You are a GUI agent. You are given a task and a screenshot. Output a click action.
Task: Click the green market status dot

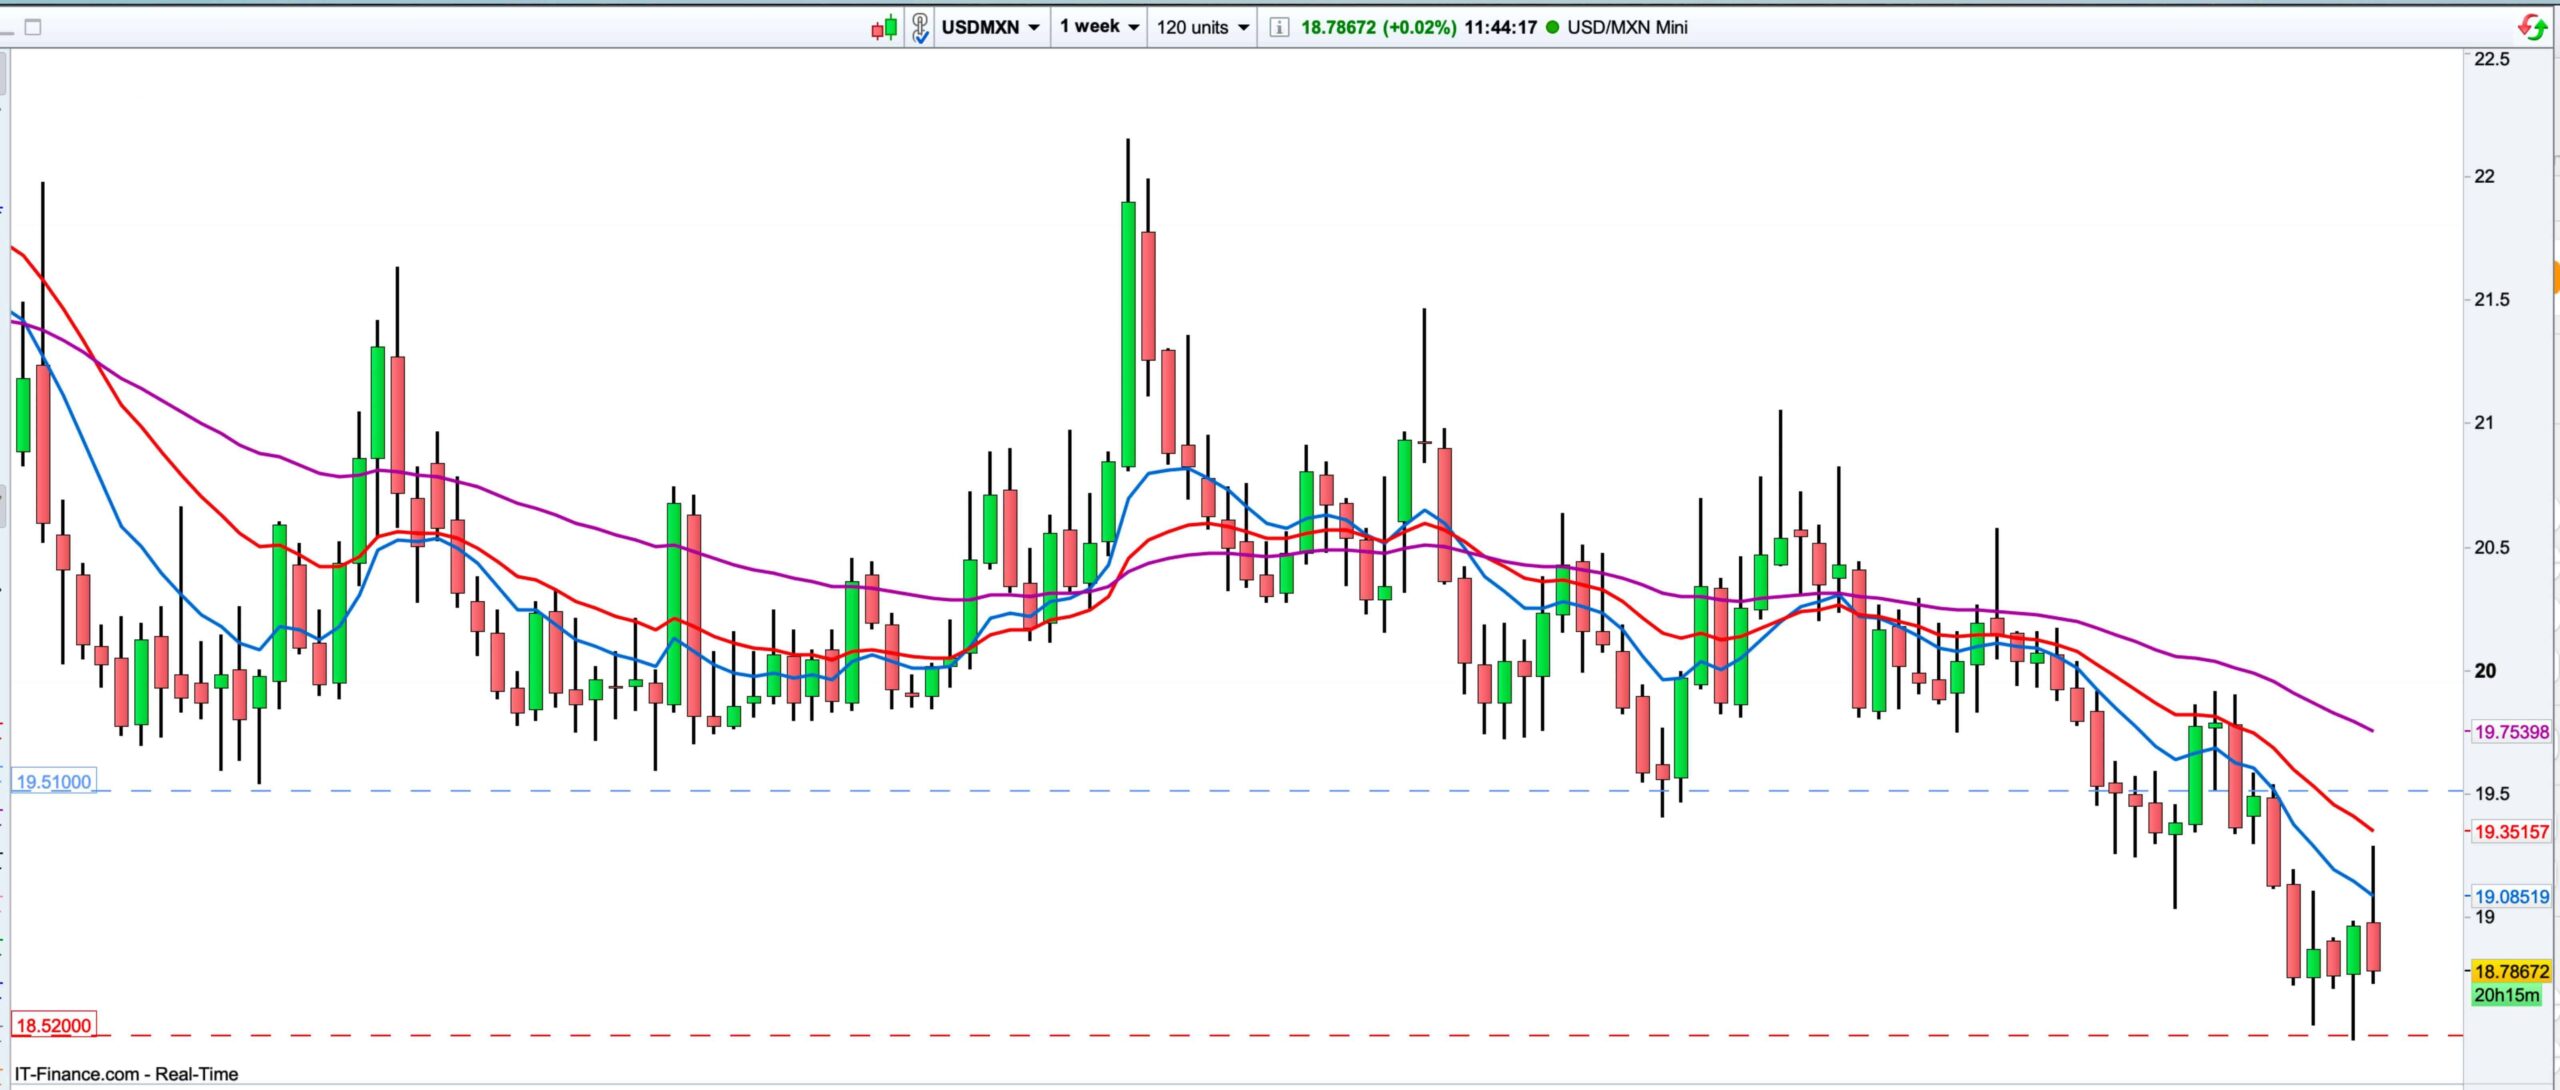(x=1553, y=27)
